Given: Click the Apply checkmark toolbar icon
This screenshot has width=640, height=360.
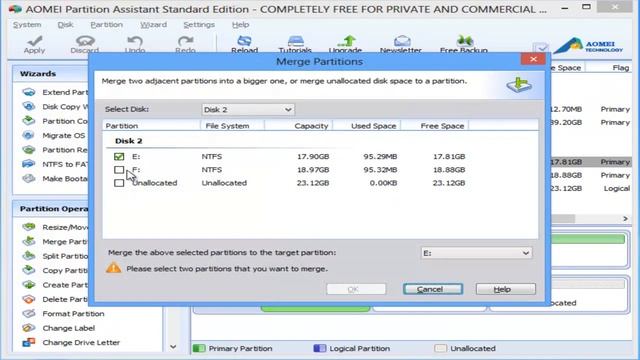Looking at the screenshot, I should 34,41.
